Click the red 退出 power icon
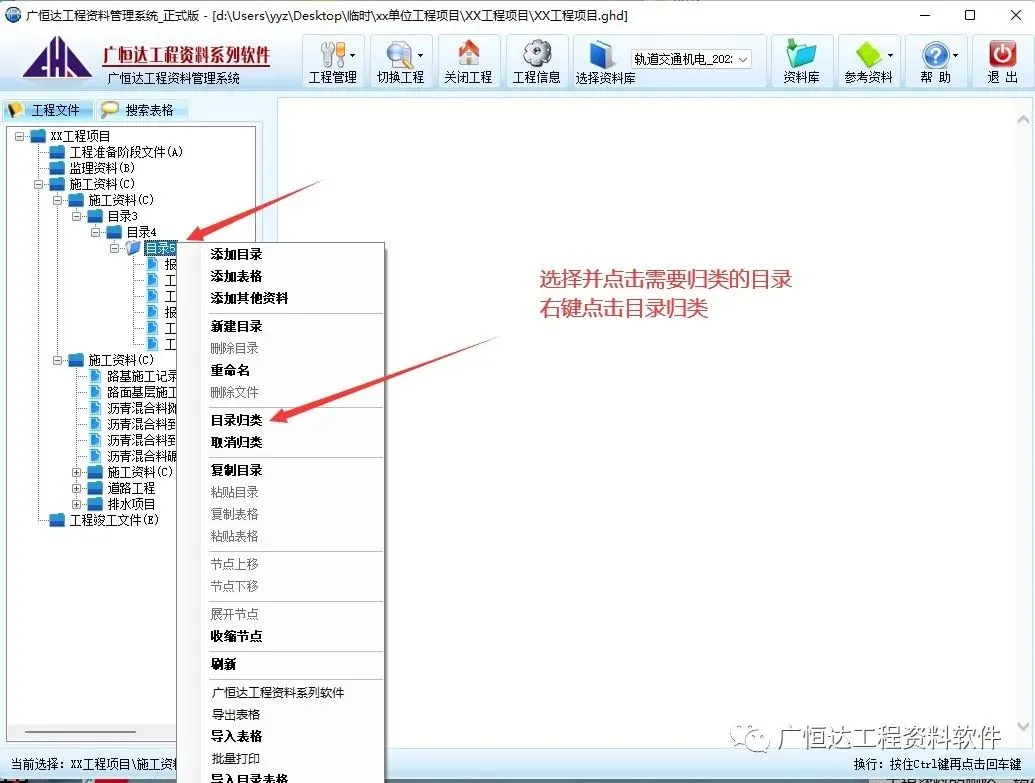This screenshot has height=783, width=1035. pos(1002,53)
